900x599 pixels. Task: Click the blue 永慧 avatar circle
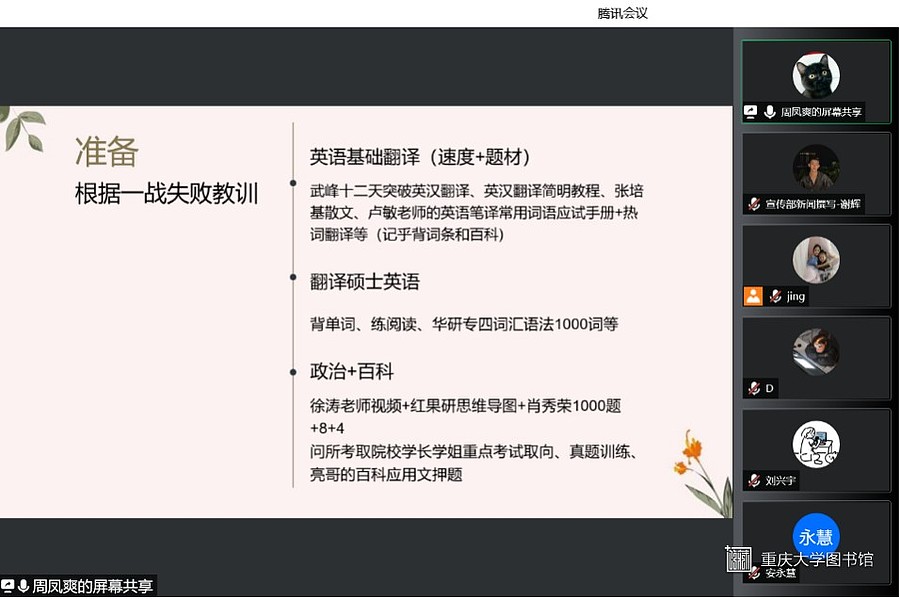(x=816, y=536)
